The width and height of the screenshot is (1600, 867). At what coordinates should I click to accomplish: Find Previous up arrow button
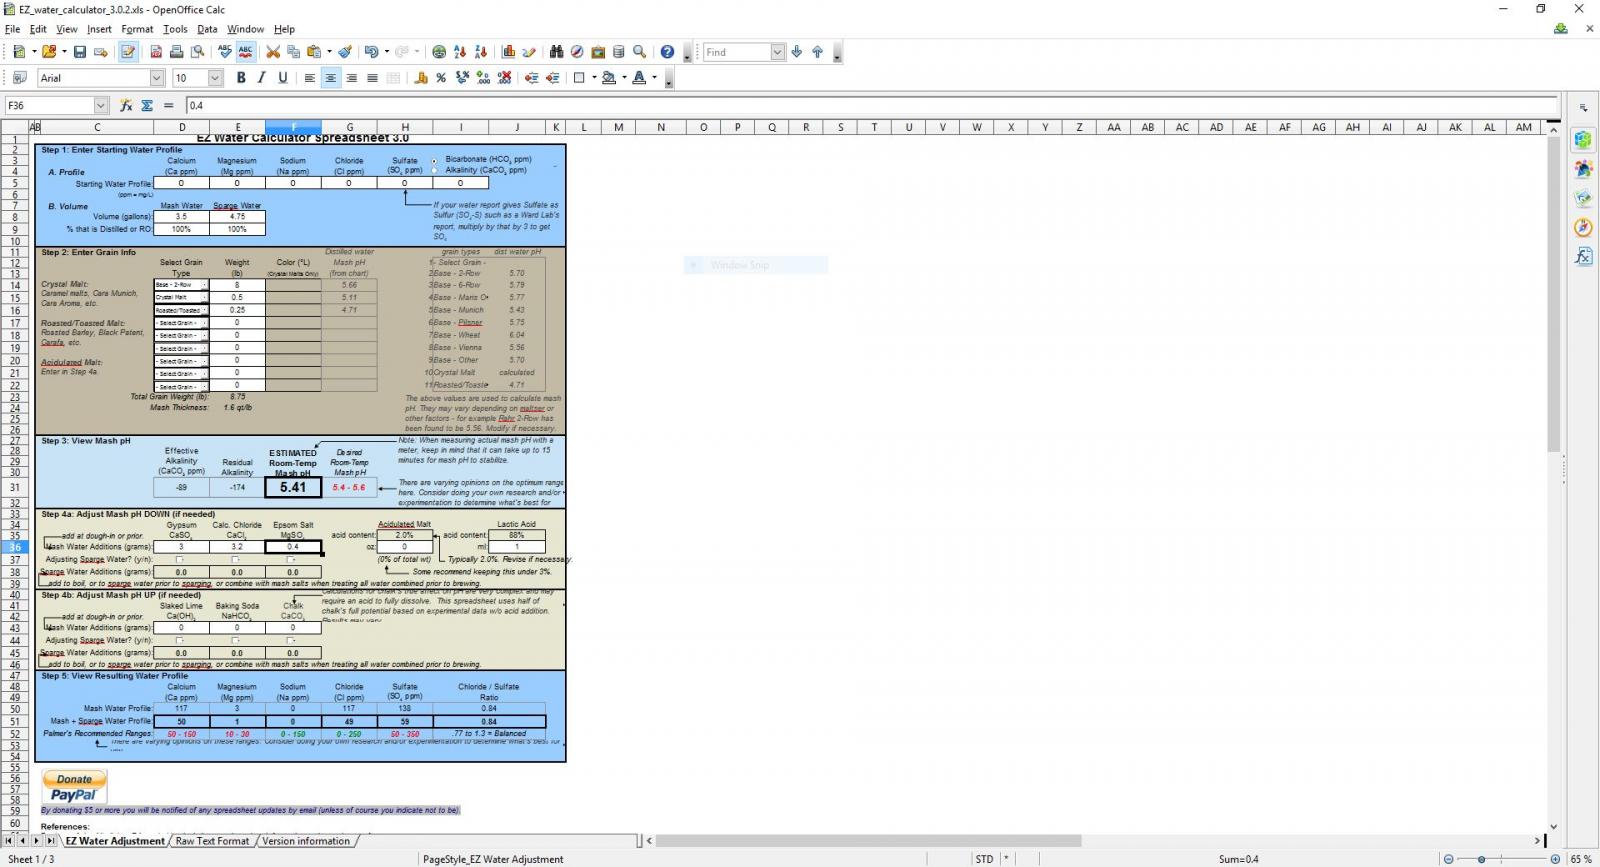coord(818,52)
